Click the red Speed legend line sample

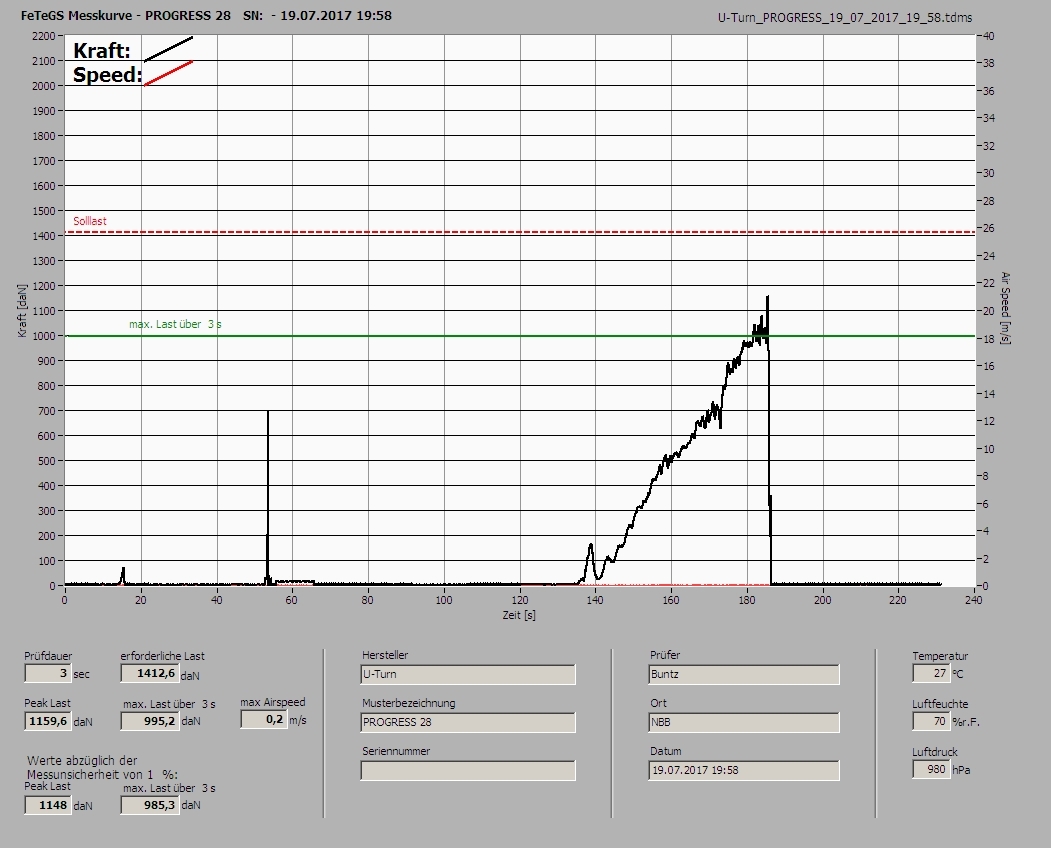pyautogui.click(x=168, y=73)
